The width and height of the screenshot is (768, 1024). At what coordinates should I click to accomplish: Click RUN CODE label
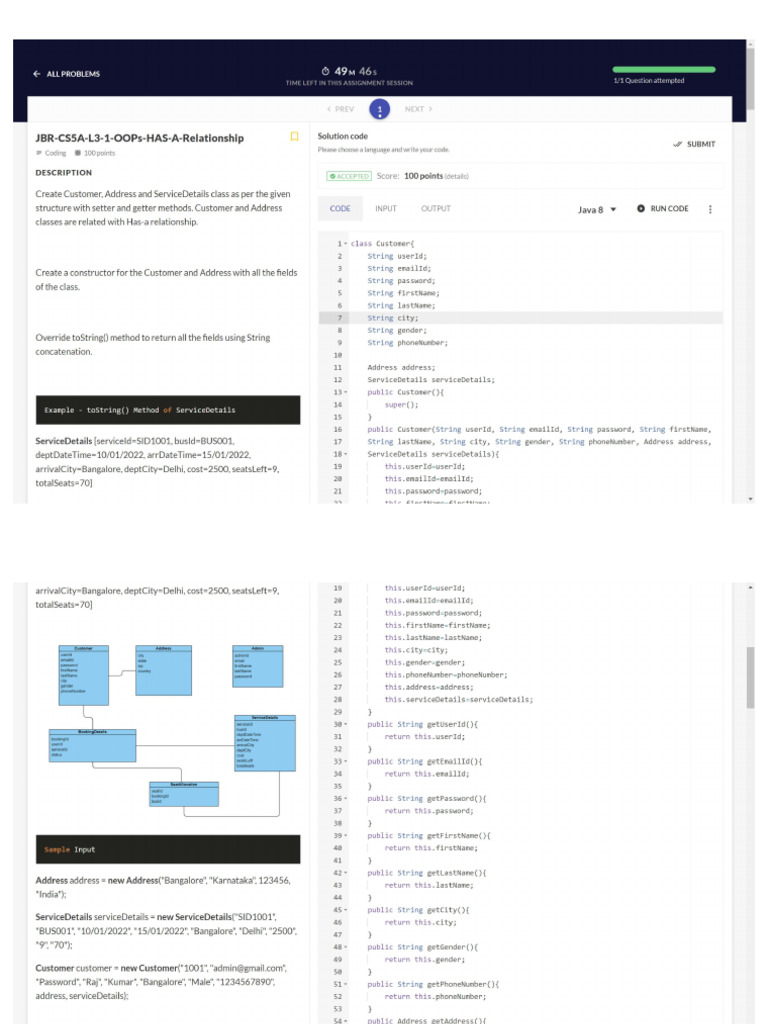click(x=669, y=208)
